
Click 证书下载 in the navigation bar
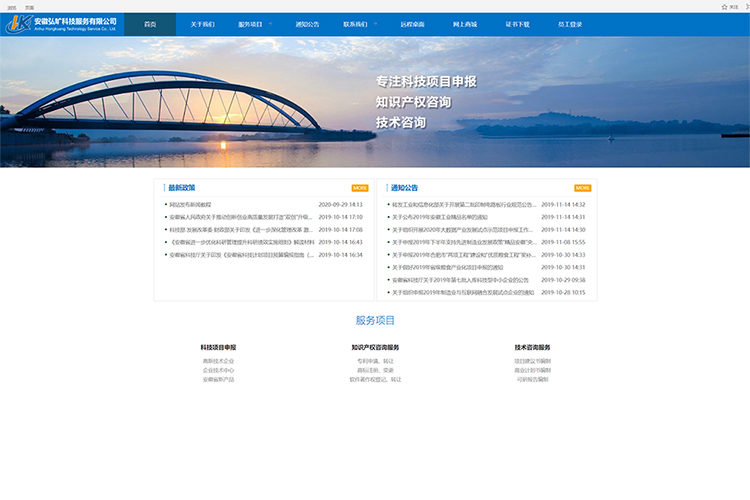click(x=517, y=24)
